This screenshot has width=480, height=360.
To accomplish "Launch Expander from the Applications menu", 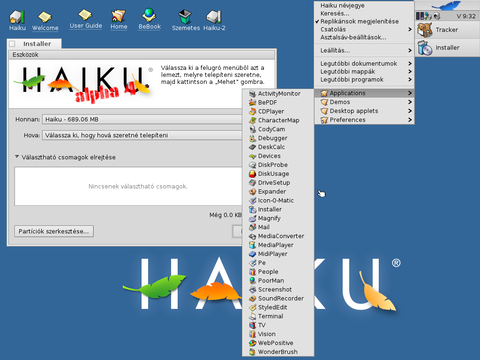I will 278,192.
